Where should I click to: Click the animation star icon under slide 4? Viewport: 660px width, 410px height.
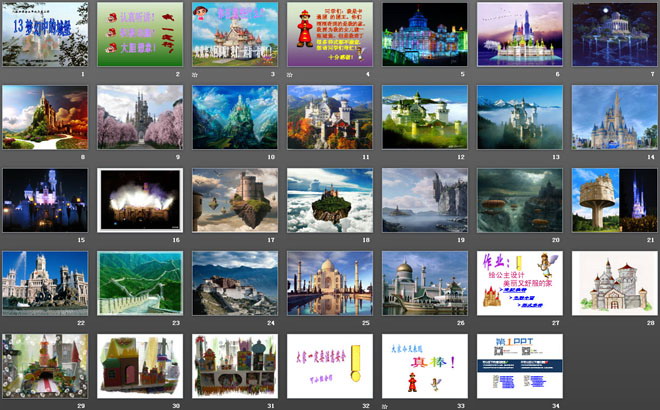pyautogui.click(x=290, y=75)
